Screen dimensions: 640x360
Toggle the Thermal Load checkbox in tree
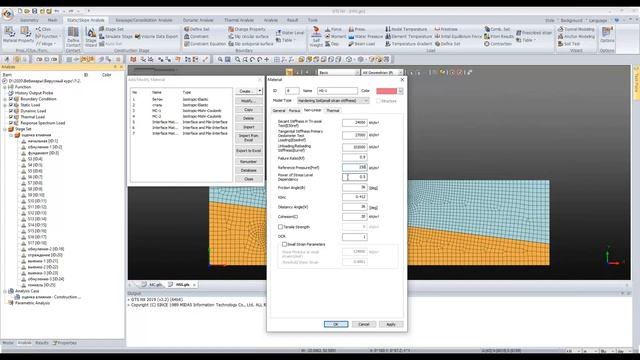(x=11, y=117)
